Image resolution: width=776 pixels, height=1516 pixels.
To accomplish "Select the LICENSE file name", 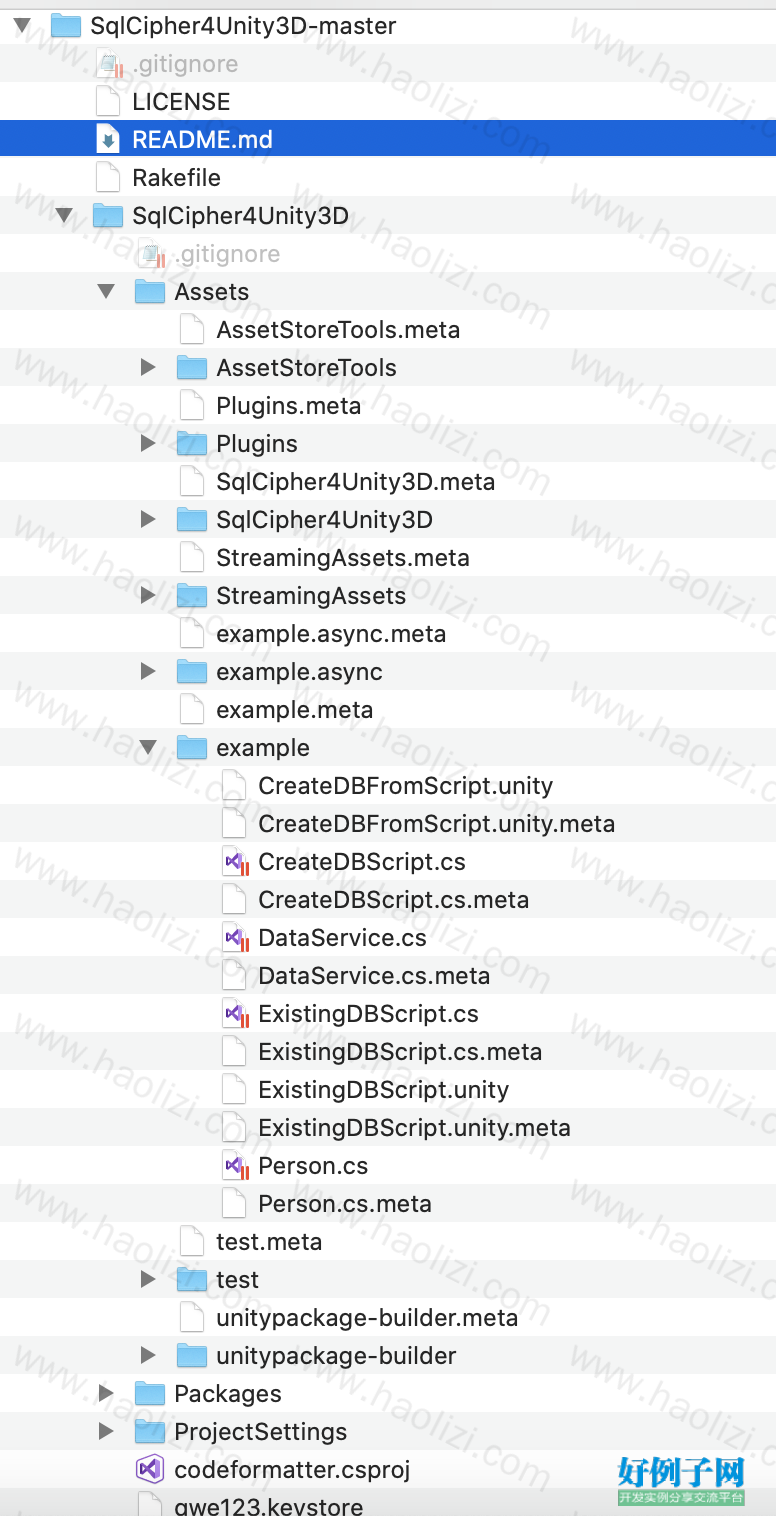I will (181, 102).
